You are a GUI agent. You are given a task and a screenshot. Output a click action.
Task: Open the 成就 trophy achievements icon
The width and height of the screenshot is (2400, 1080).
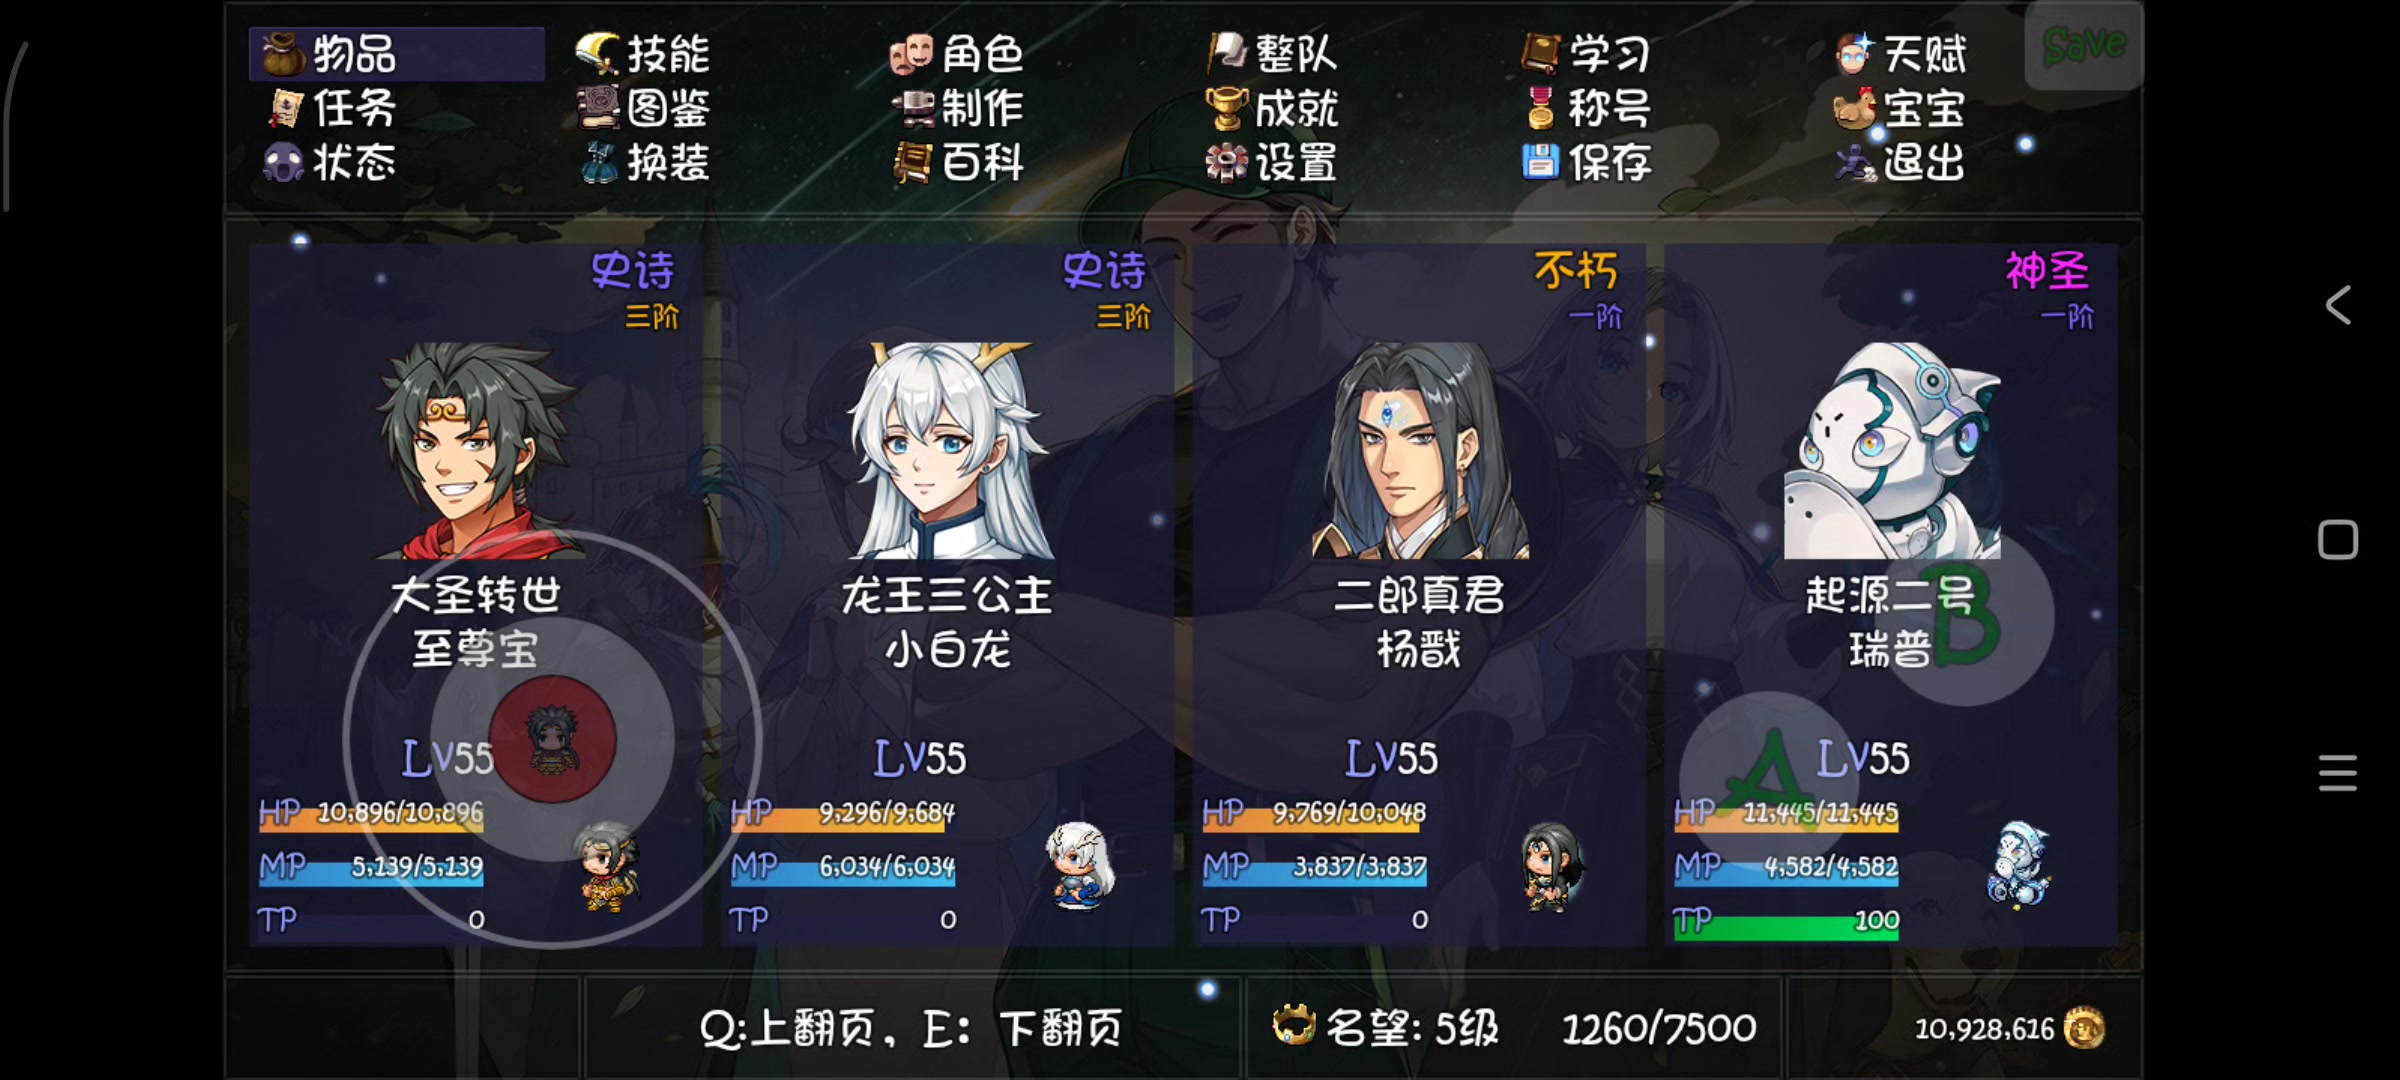[x=1227, y=108]
